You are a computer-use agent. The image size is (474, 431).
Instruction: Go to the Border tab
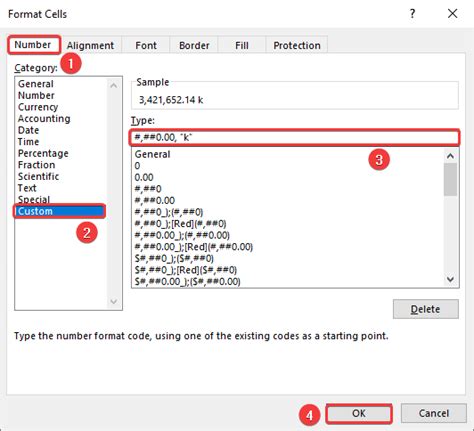194,45
